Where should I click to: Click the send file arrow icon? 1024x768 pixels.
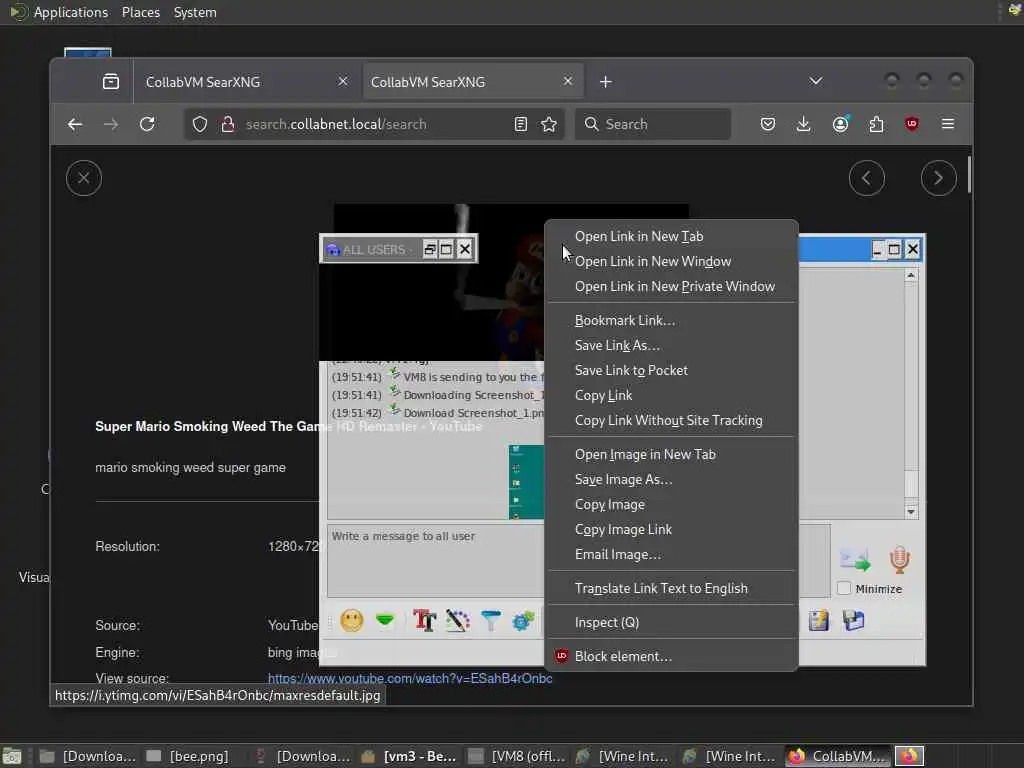[x=855, y=560]
